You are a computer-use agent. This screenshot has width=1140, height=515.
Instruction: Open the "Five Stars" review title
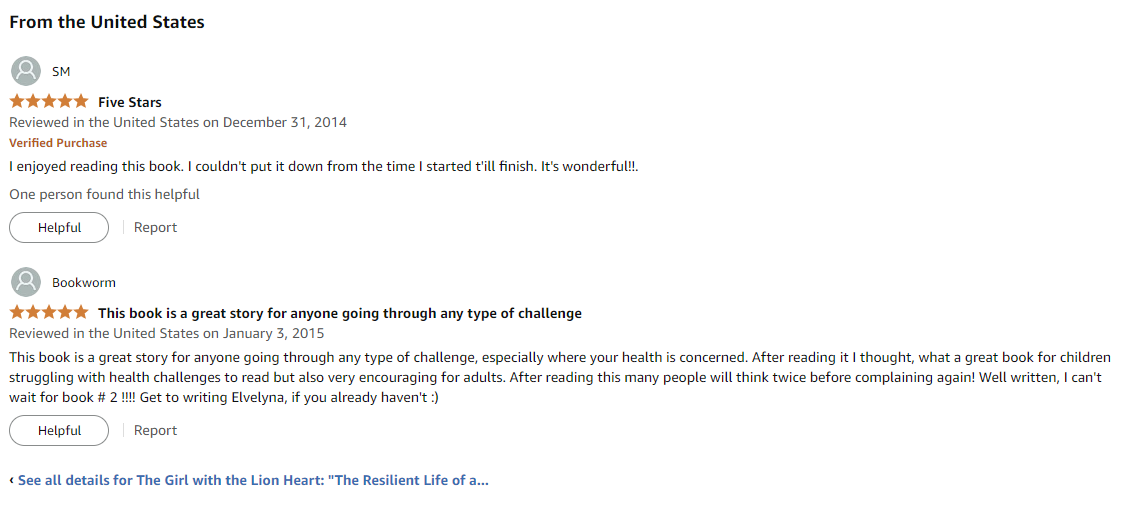click(x=129, y=102)
